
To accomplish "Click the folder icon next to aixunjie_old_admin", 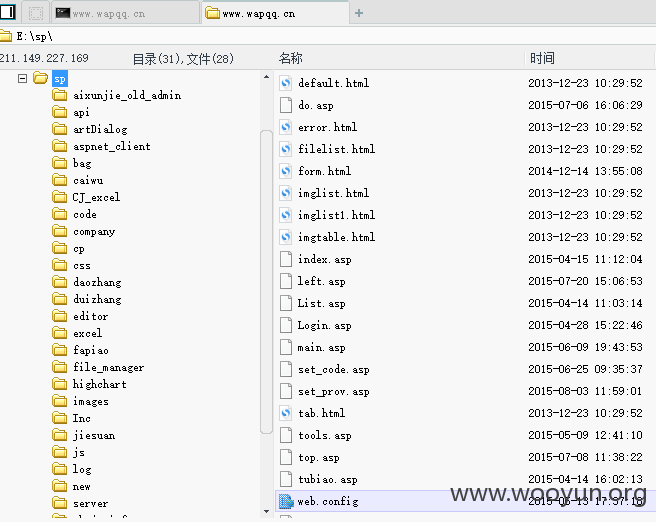I will coord(60,95).
